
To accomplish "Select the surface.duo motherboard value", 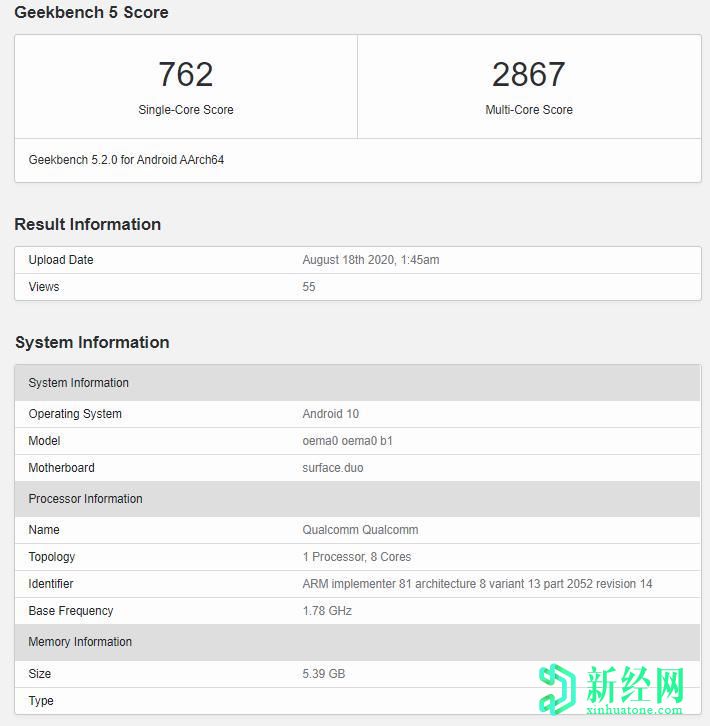I will tap(333, 468).
